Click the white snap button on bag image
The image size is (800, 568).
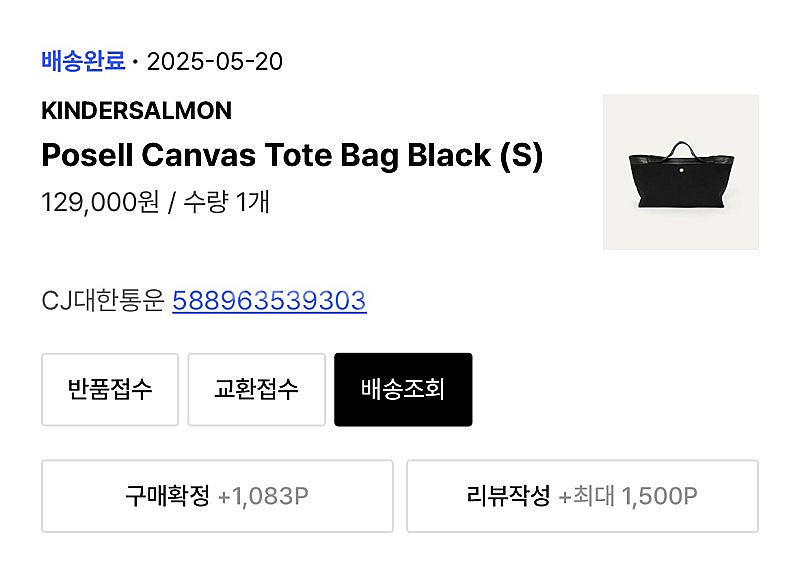tap(681, 170)
